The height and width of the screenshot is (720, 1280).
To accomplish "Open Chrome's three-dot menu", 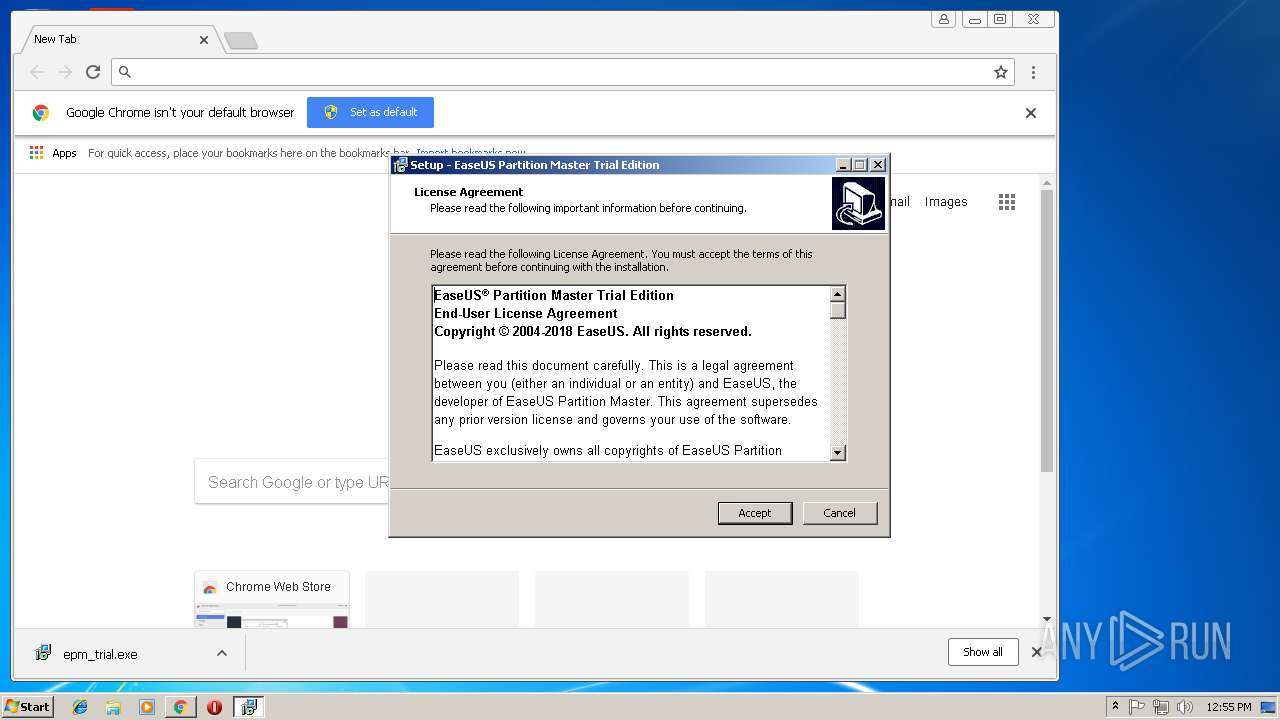I will click(x=1033, y=72).
